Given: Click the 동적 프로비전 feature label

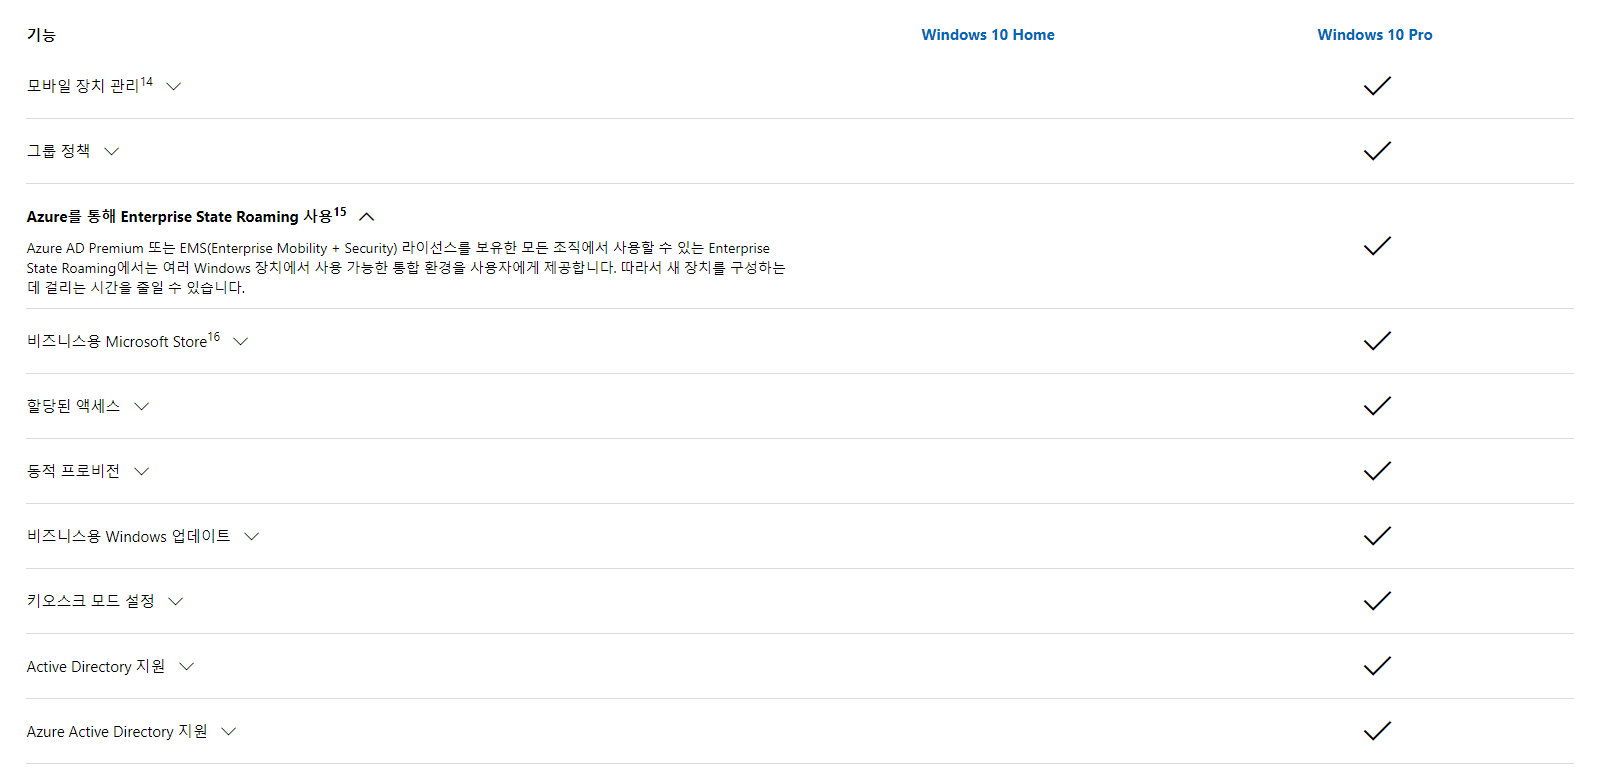Looking at the screenshot, I should pyautogui.click(x=74, y=471).
